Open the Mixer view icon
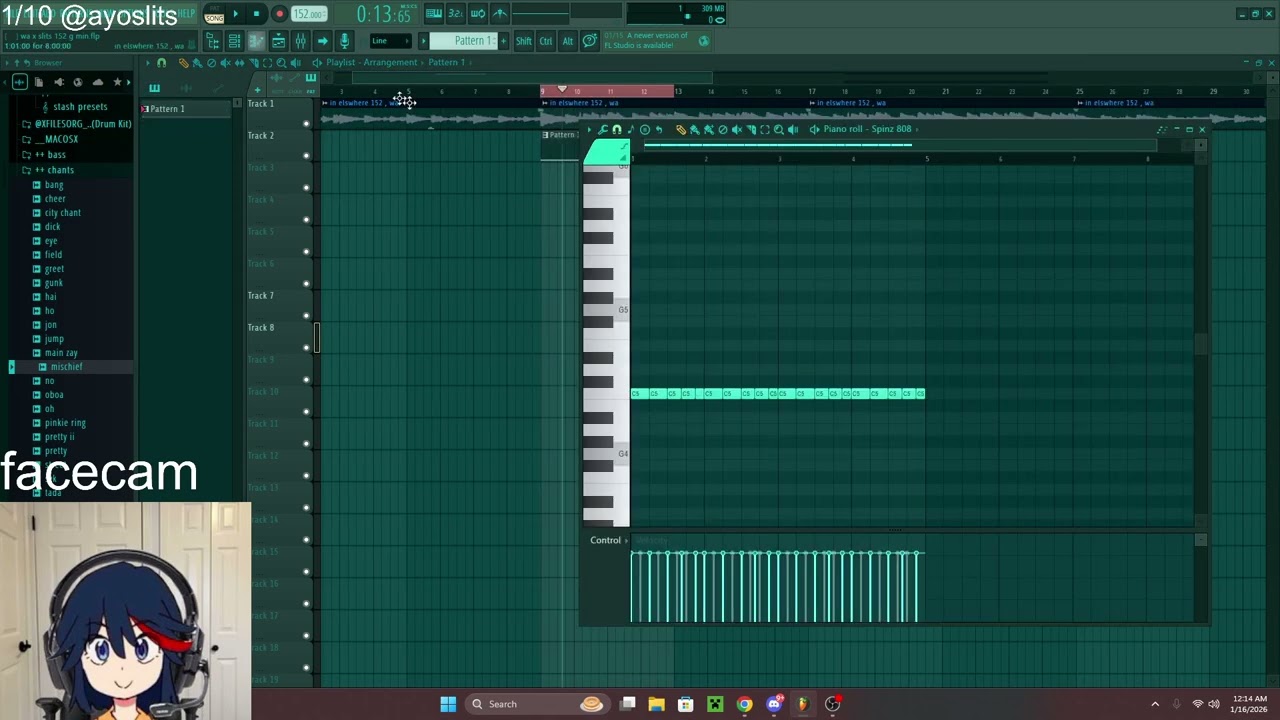 tap(300, 41)
